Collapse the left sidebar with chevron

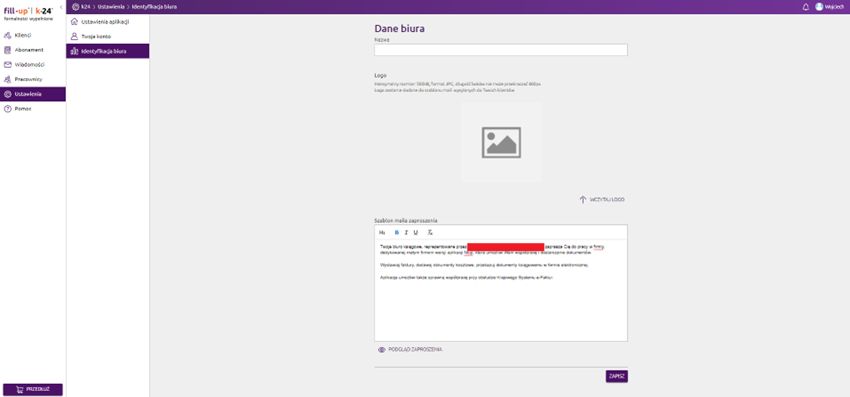click(x=61, y=7)
